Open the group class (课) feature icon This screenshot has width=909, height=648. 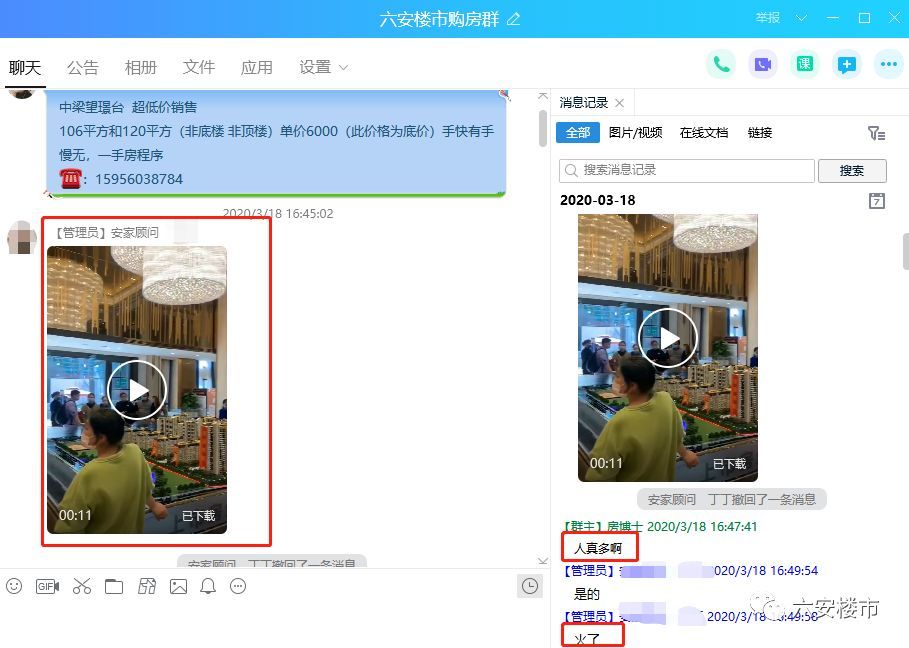pos(805,64)
